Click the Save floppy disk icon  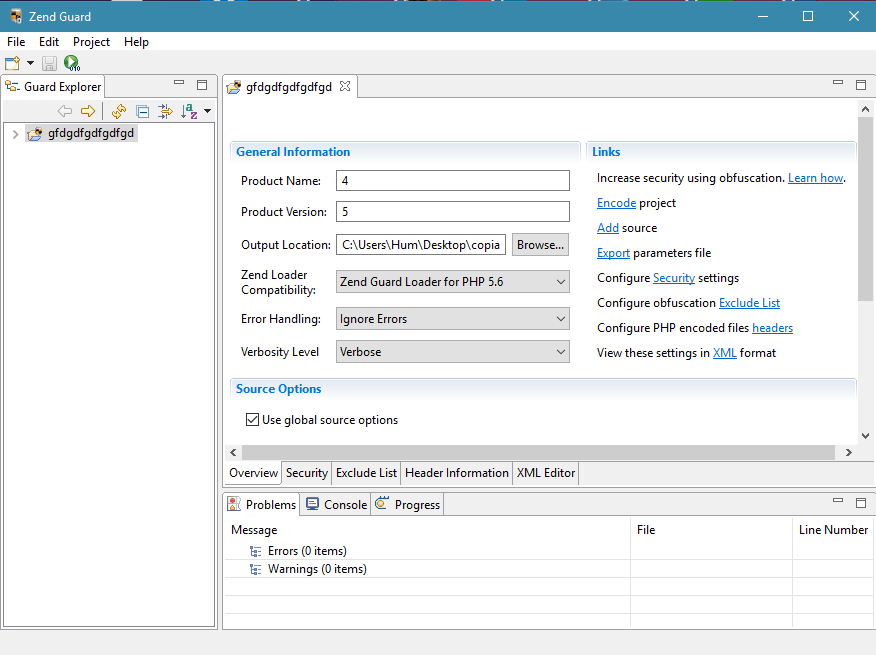point(49,63)
